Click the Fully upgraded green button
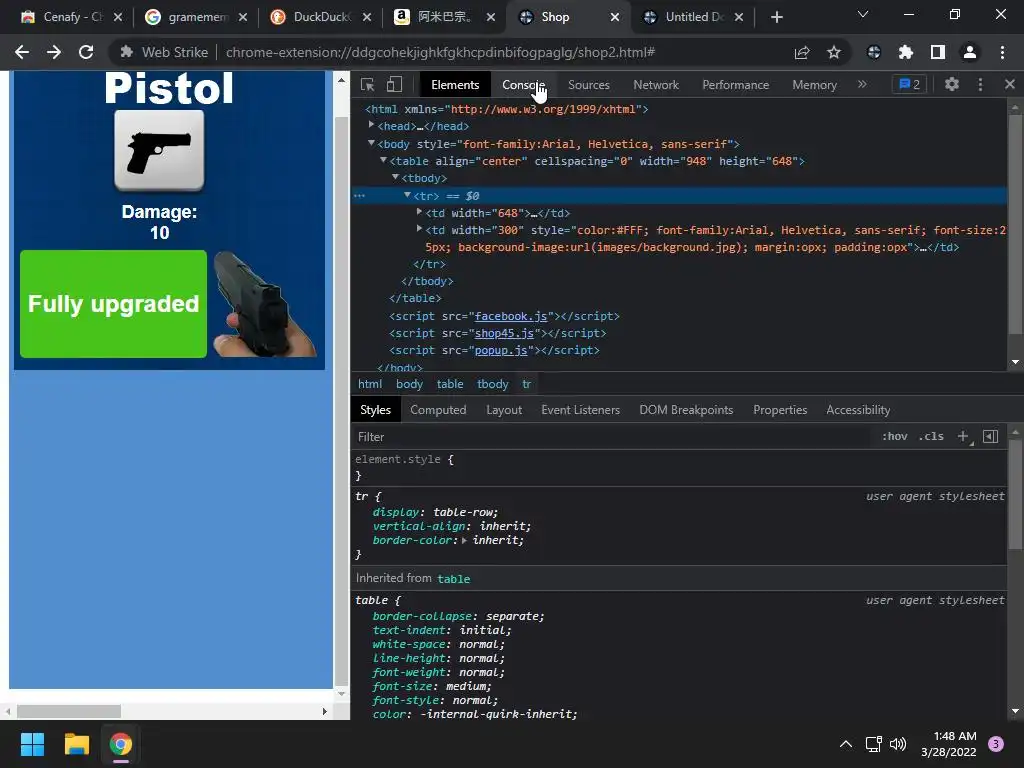1024x768 pixels. 114,304
